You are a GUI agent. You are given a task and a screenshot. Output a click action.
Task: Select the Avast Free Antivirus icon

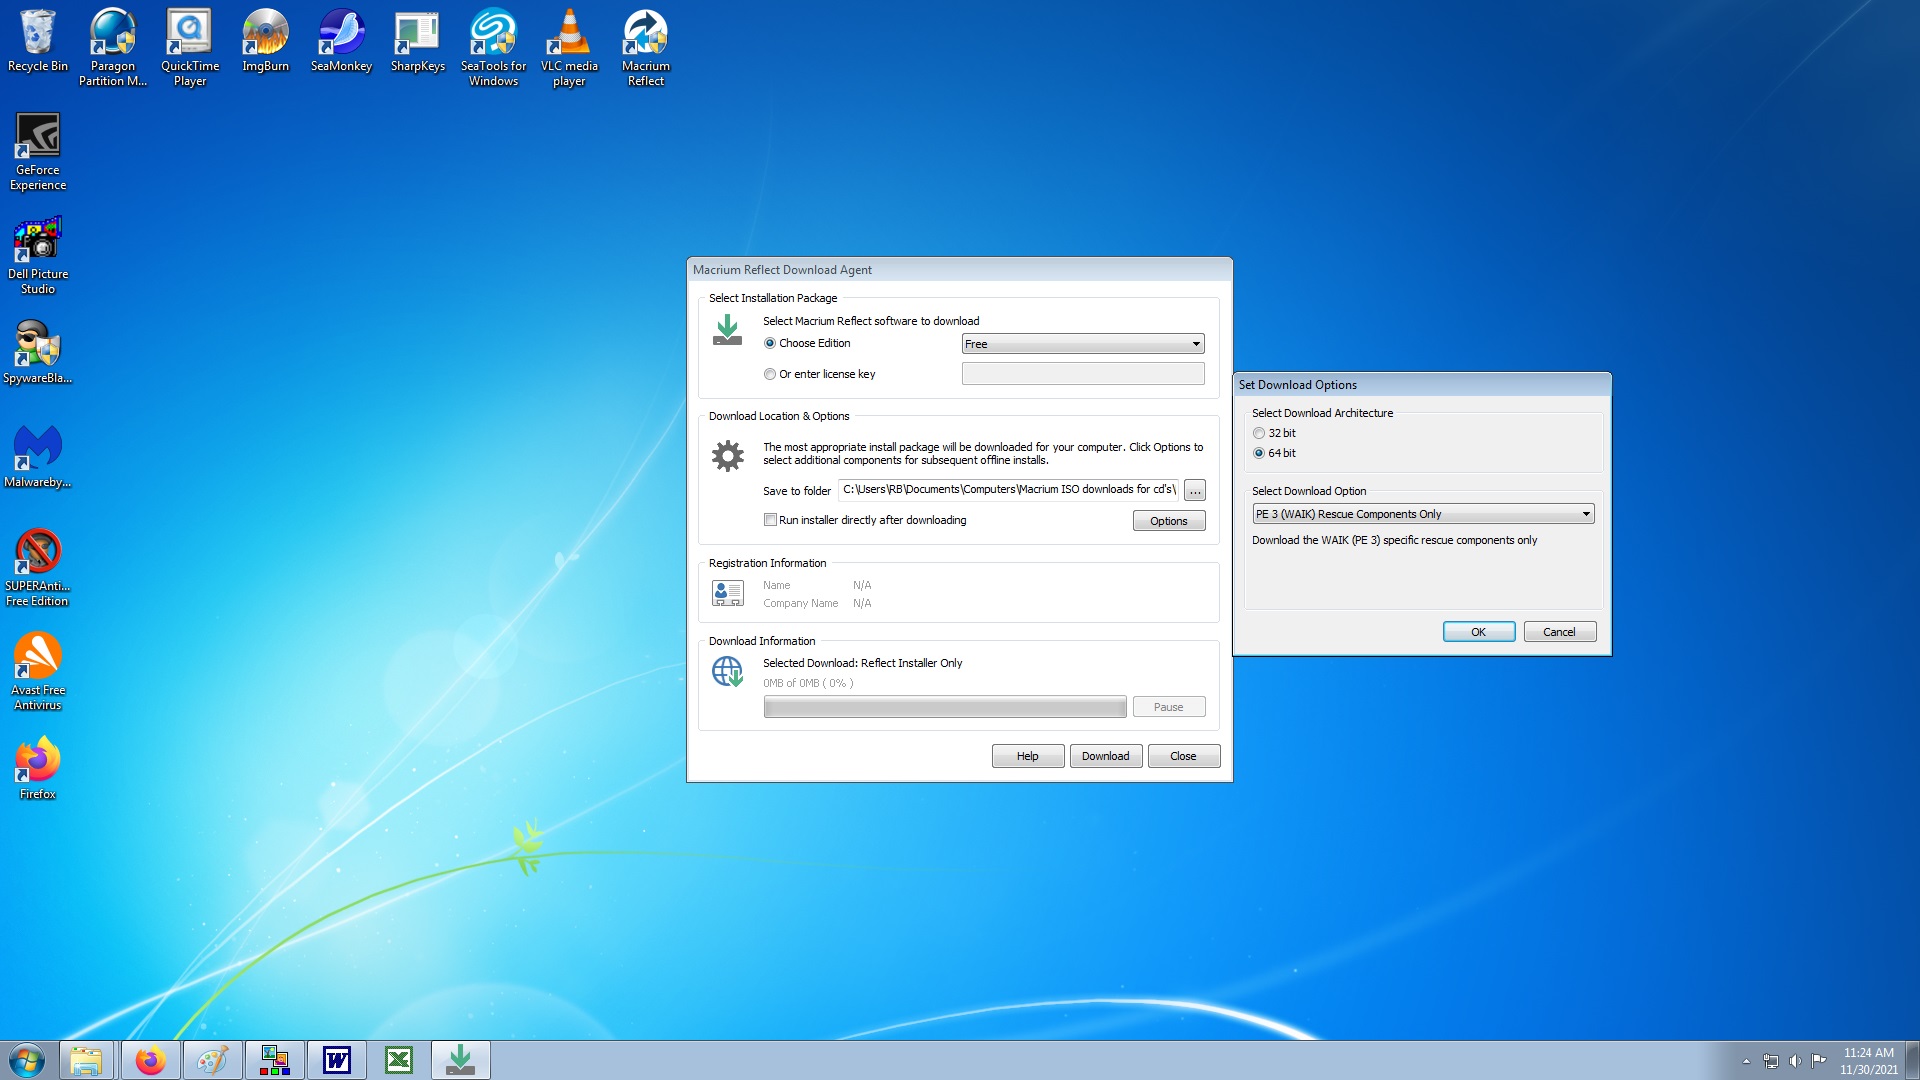(38, 672)
